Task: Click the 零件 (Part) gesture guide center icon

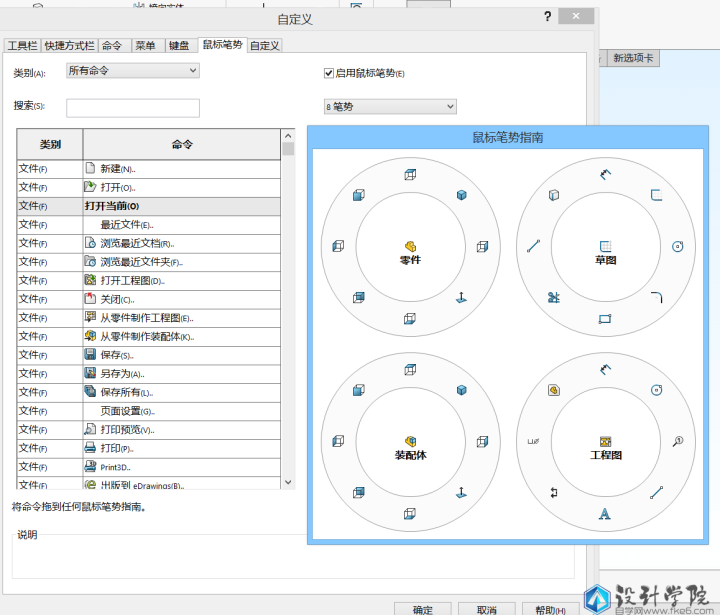Action: [x=410, y=245]
